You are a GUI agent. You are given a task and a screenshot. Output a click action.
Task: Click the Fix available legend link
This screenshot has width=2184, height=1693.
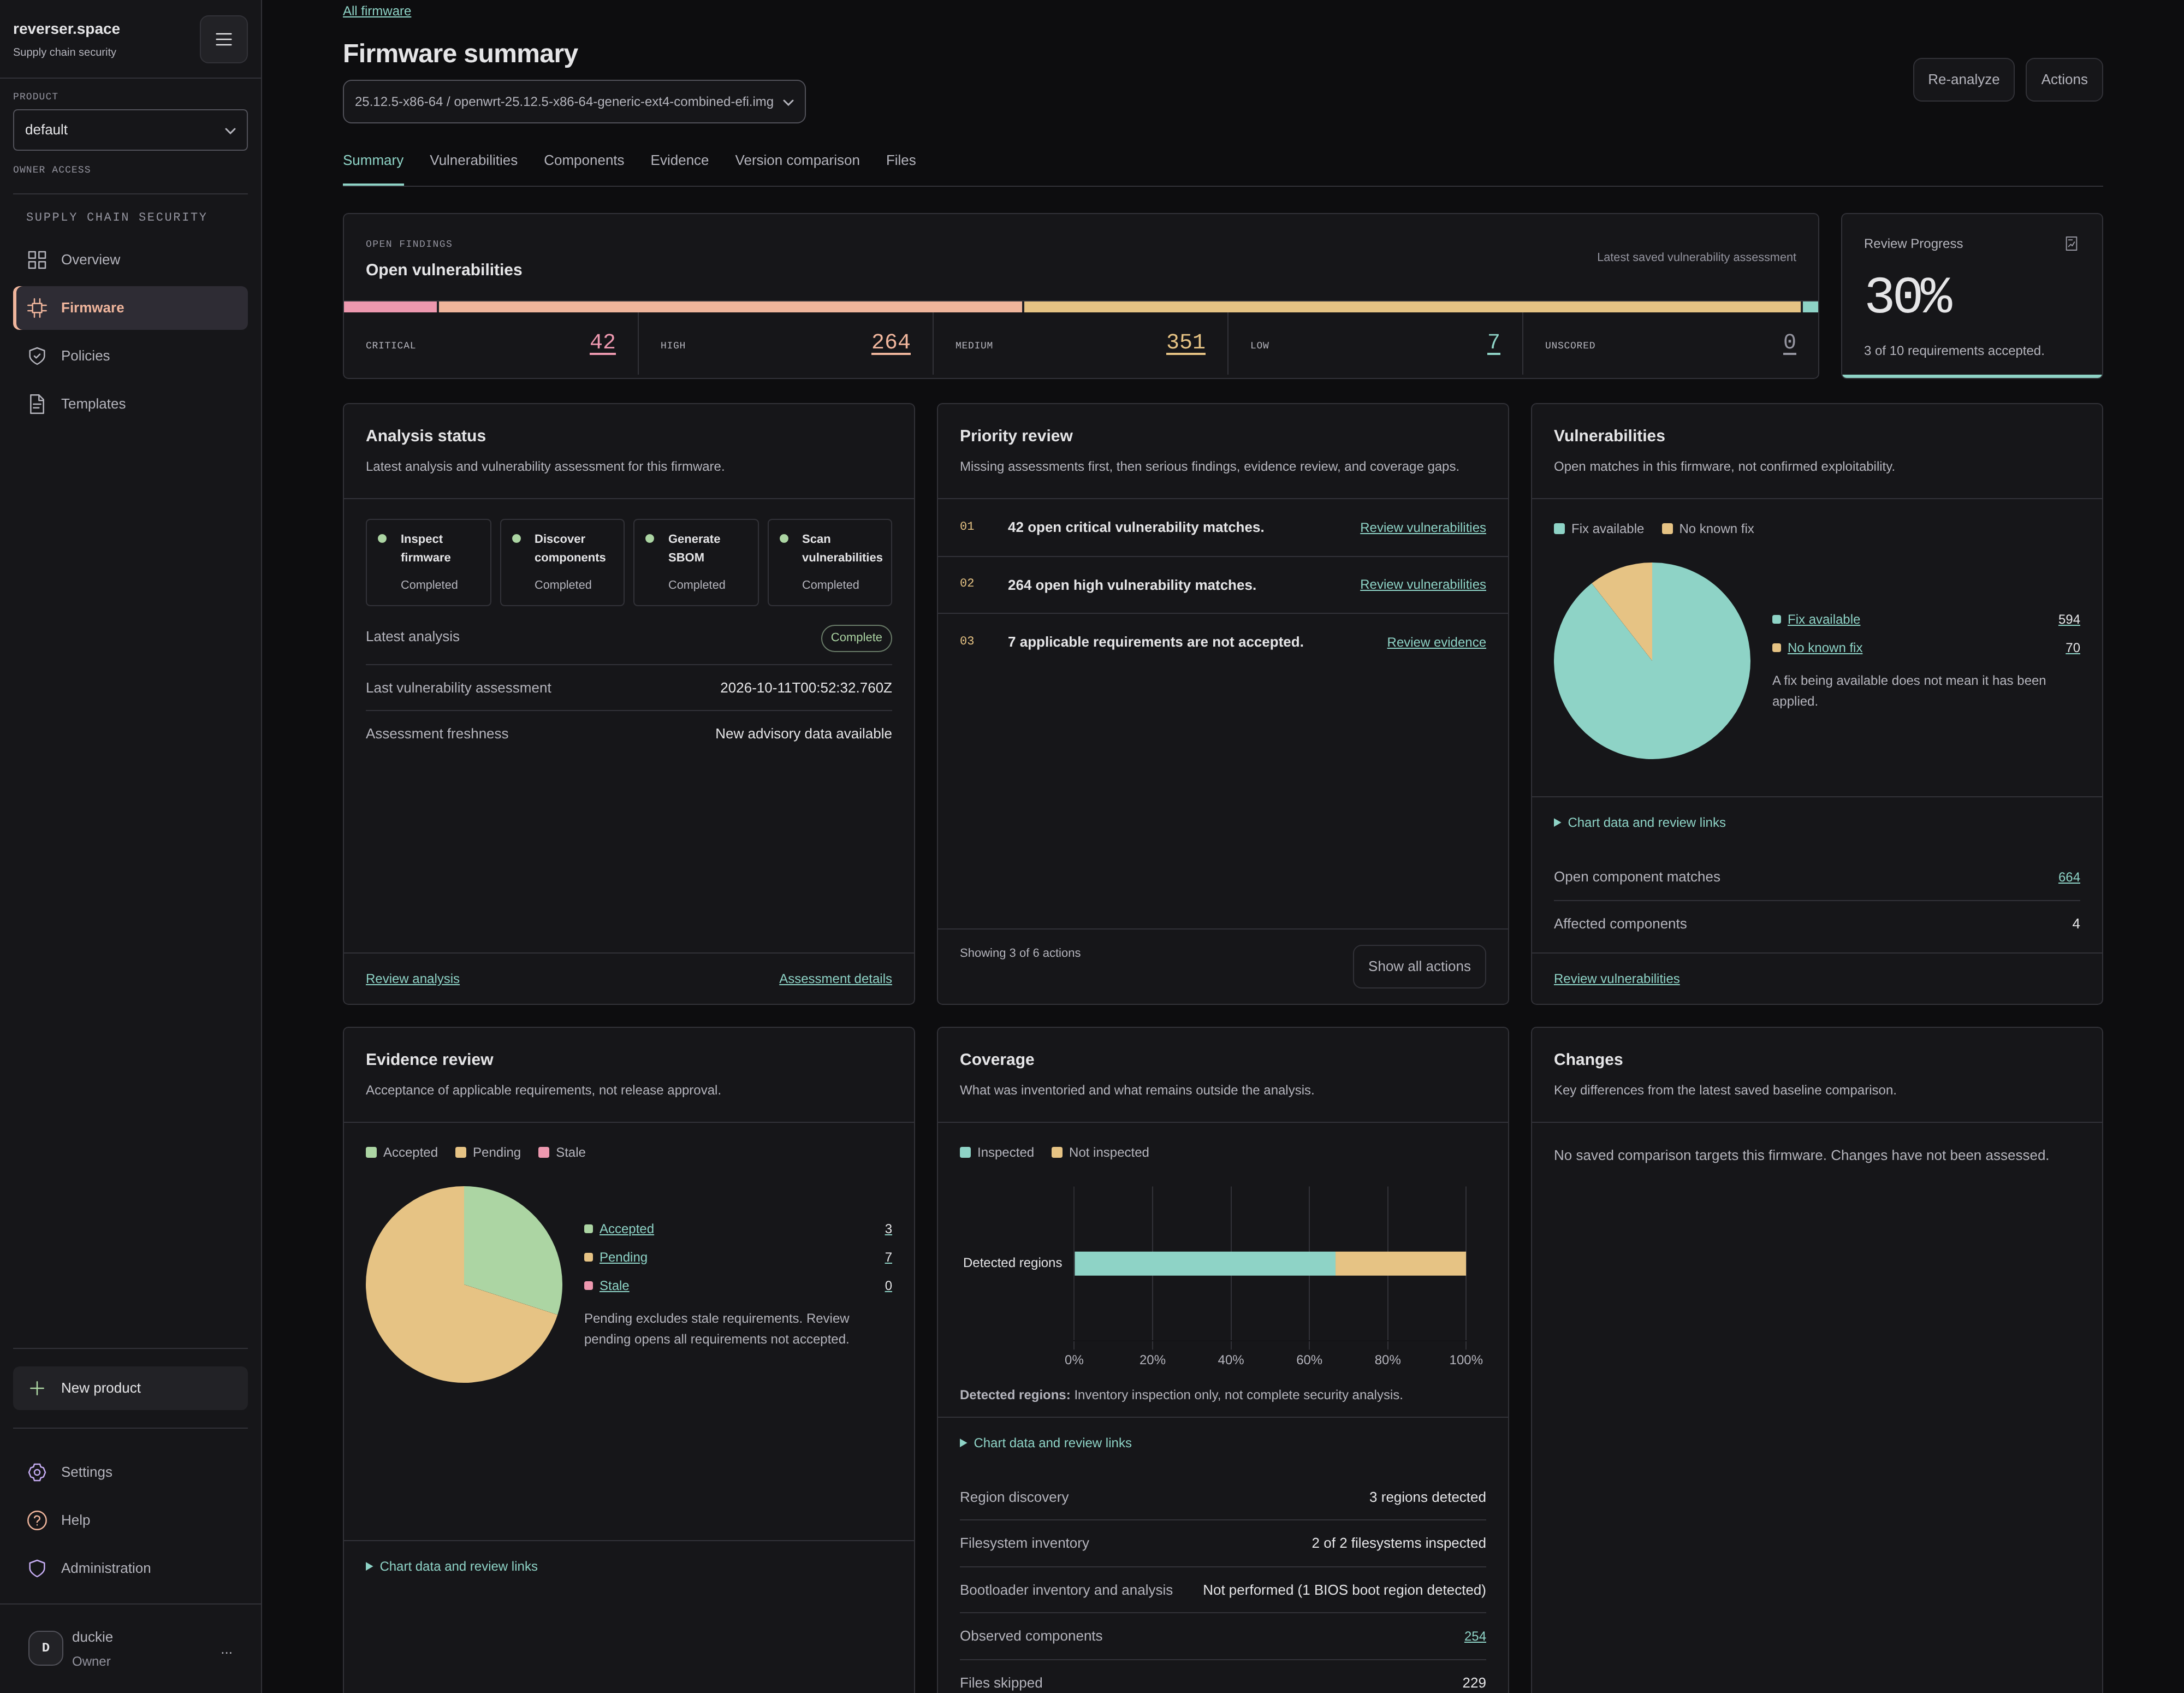(x=1823, y=620)
